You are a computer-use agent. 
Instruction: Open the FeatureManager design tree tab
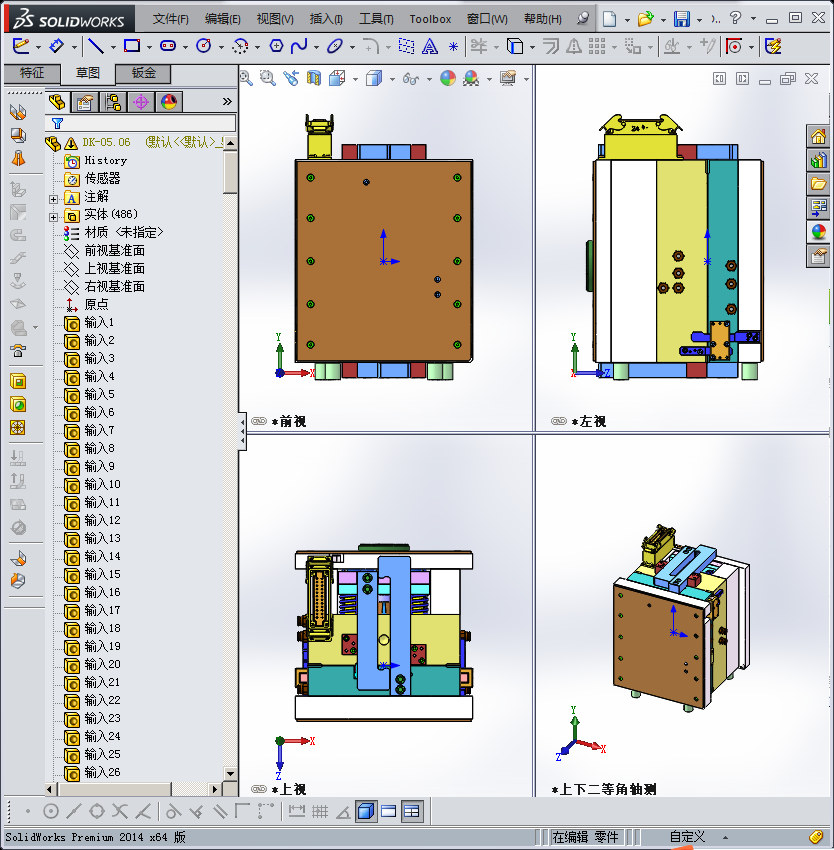(57, 102)
